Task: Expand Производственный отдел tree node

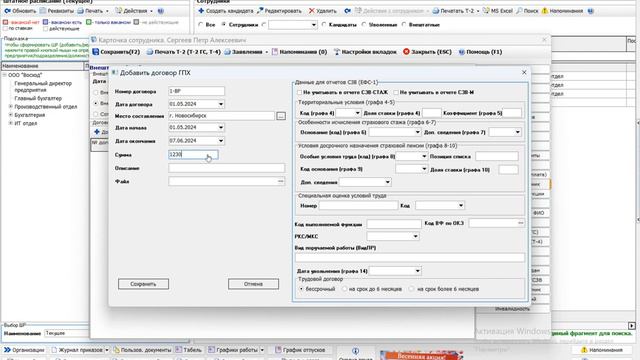Action: (x=11, y=107)
